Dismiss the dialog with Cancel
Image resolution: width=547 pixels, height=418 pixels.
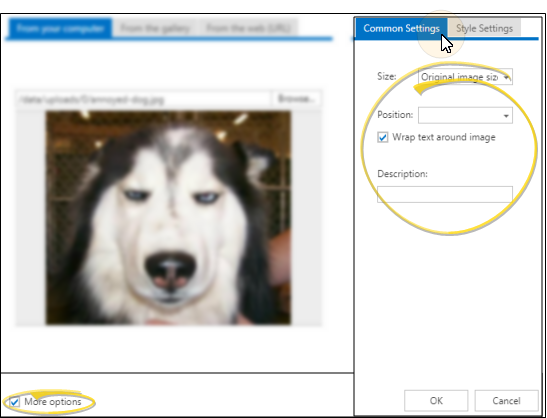(506, 401)
